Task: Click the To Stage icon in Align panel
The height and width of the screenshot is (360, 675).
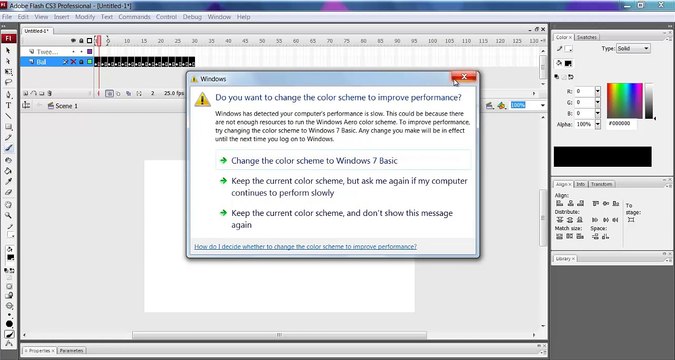Action: coord(631,220)
